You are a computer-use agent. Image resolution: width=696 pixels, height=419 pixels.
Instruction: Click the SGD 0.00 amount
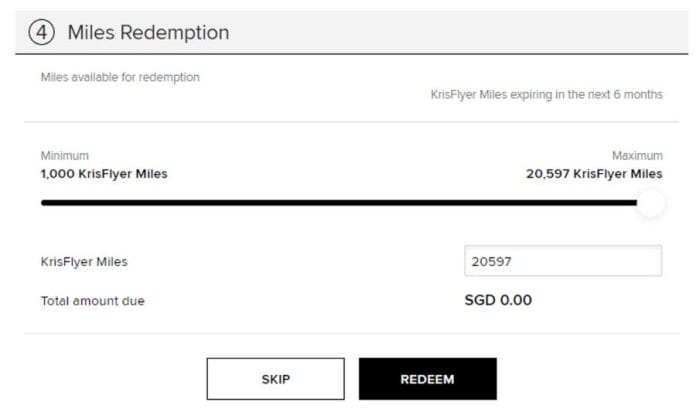pyautogui.click(x=498, y=300)
